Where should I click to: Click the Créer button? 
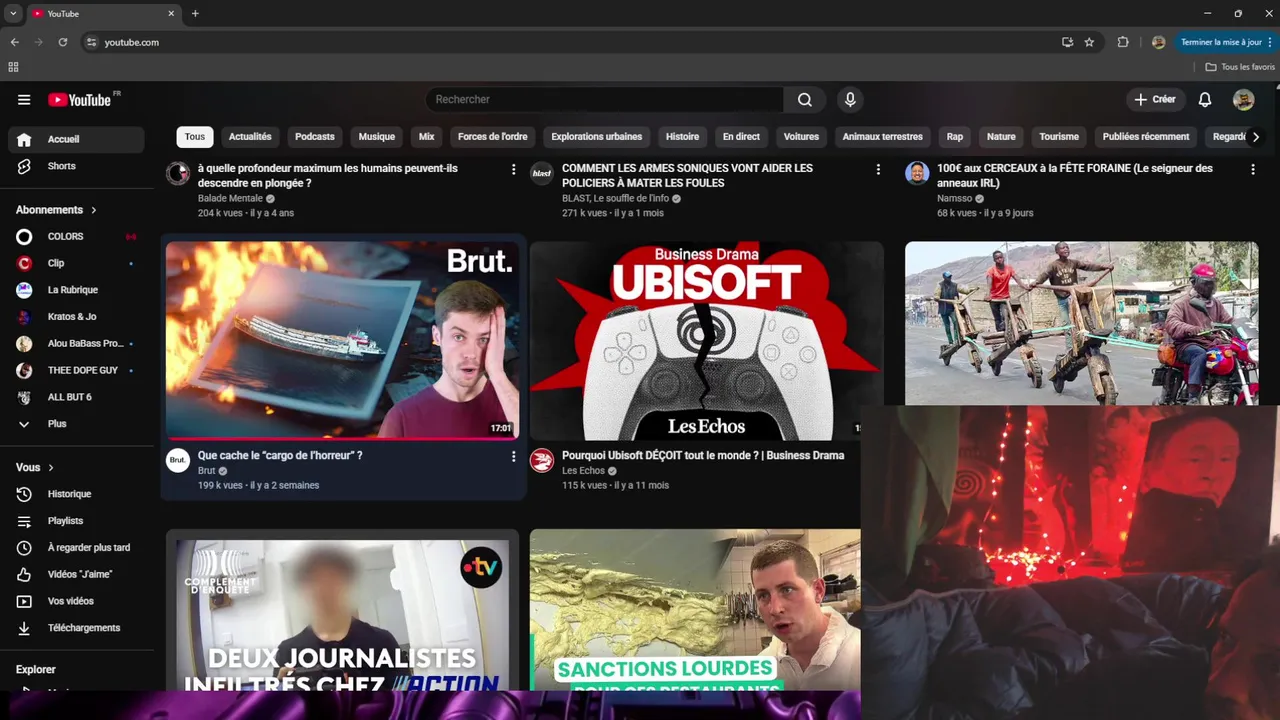tap(1155, 99)
